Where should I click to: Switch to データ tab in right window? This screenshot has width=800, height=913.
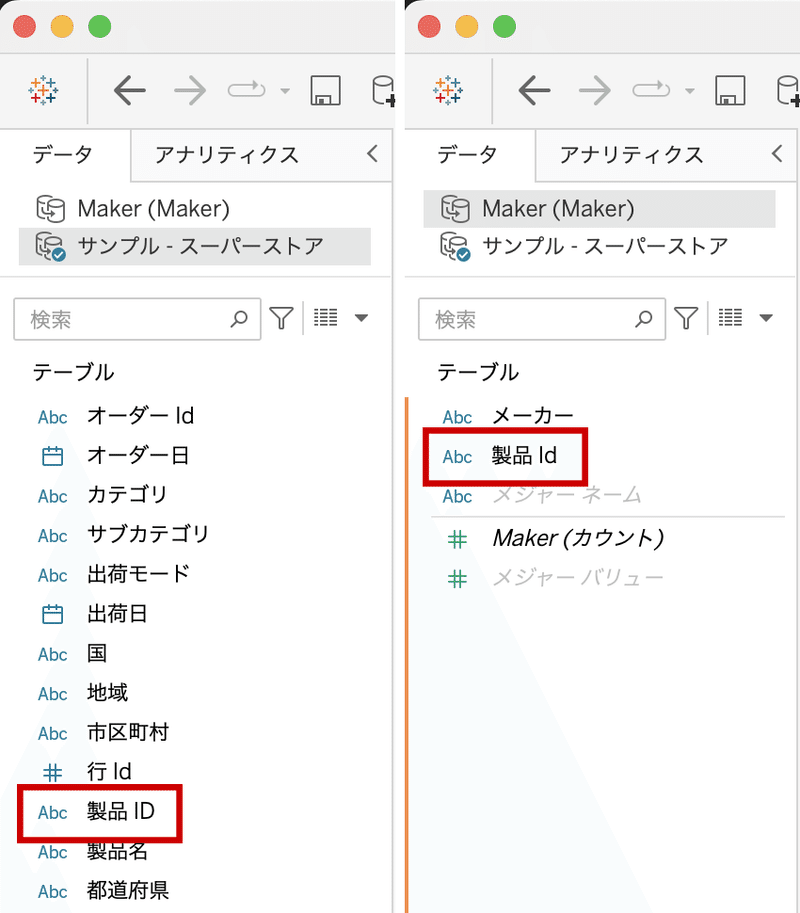[x=467, y=155]
